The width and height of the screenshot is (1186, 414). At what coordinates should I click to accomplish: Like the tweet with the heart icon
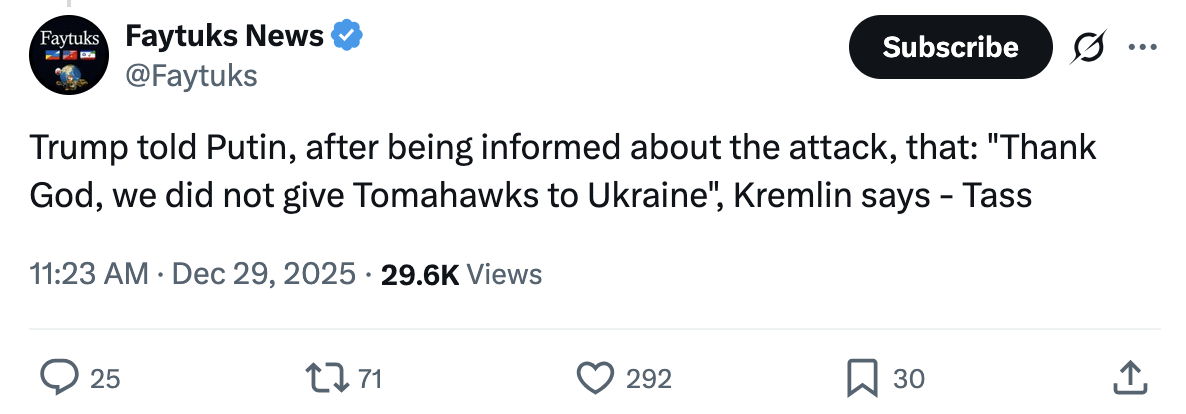pos(596,377)
